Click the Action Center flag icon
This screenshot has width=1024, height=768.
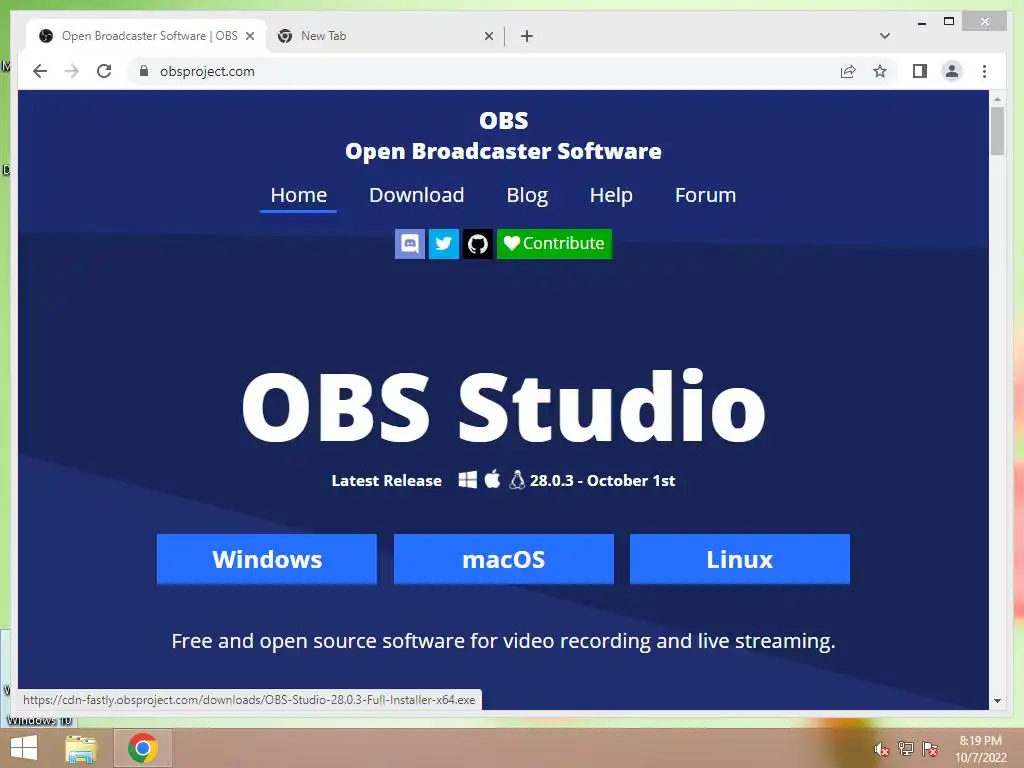(930, 749)
